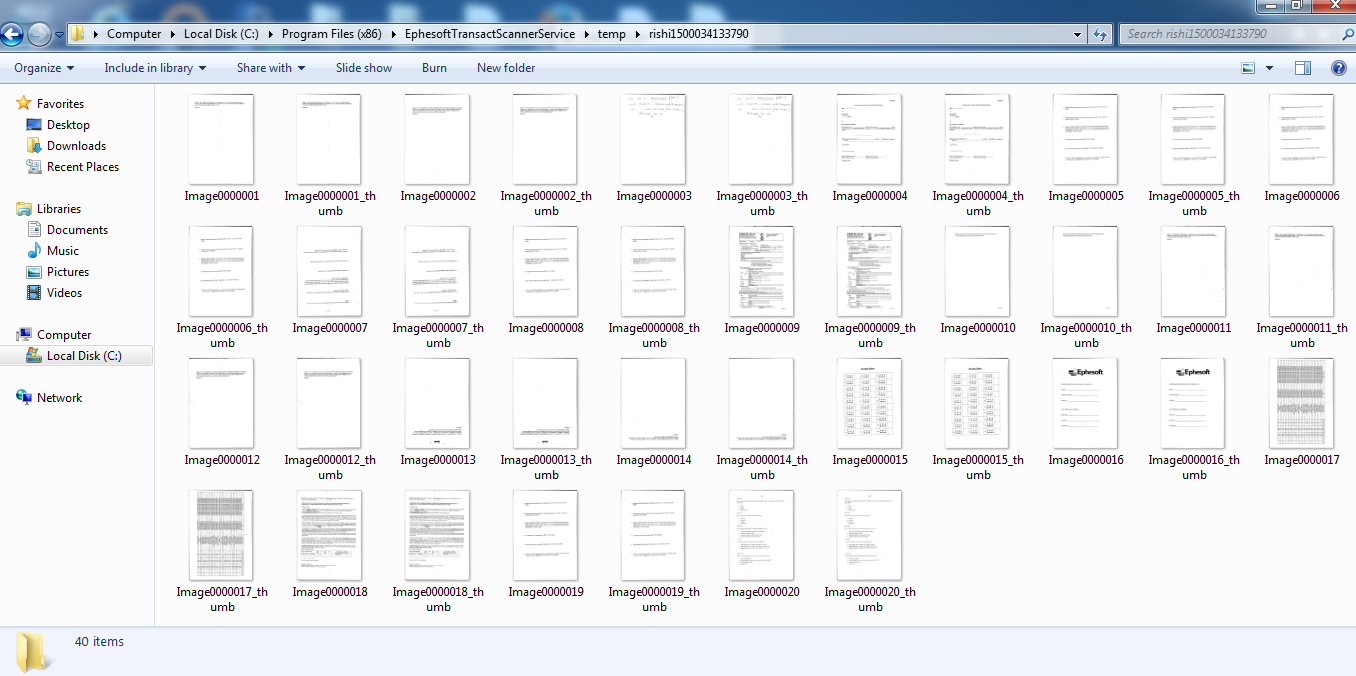
Task: Select the Image0000001_thumb file
Action: coord(330,154)
